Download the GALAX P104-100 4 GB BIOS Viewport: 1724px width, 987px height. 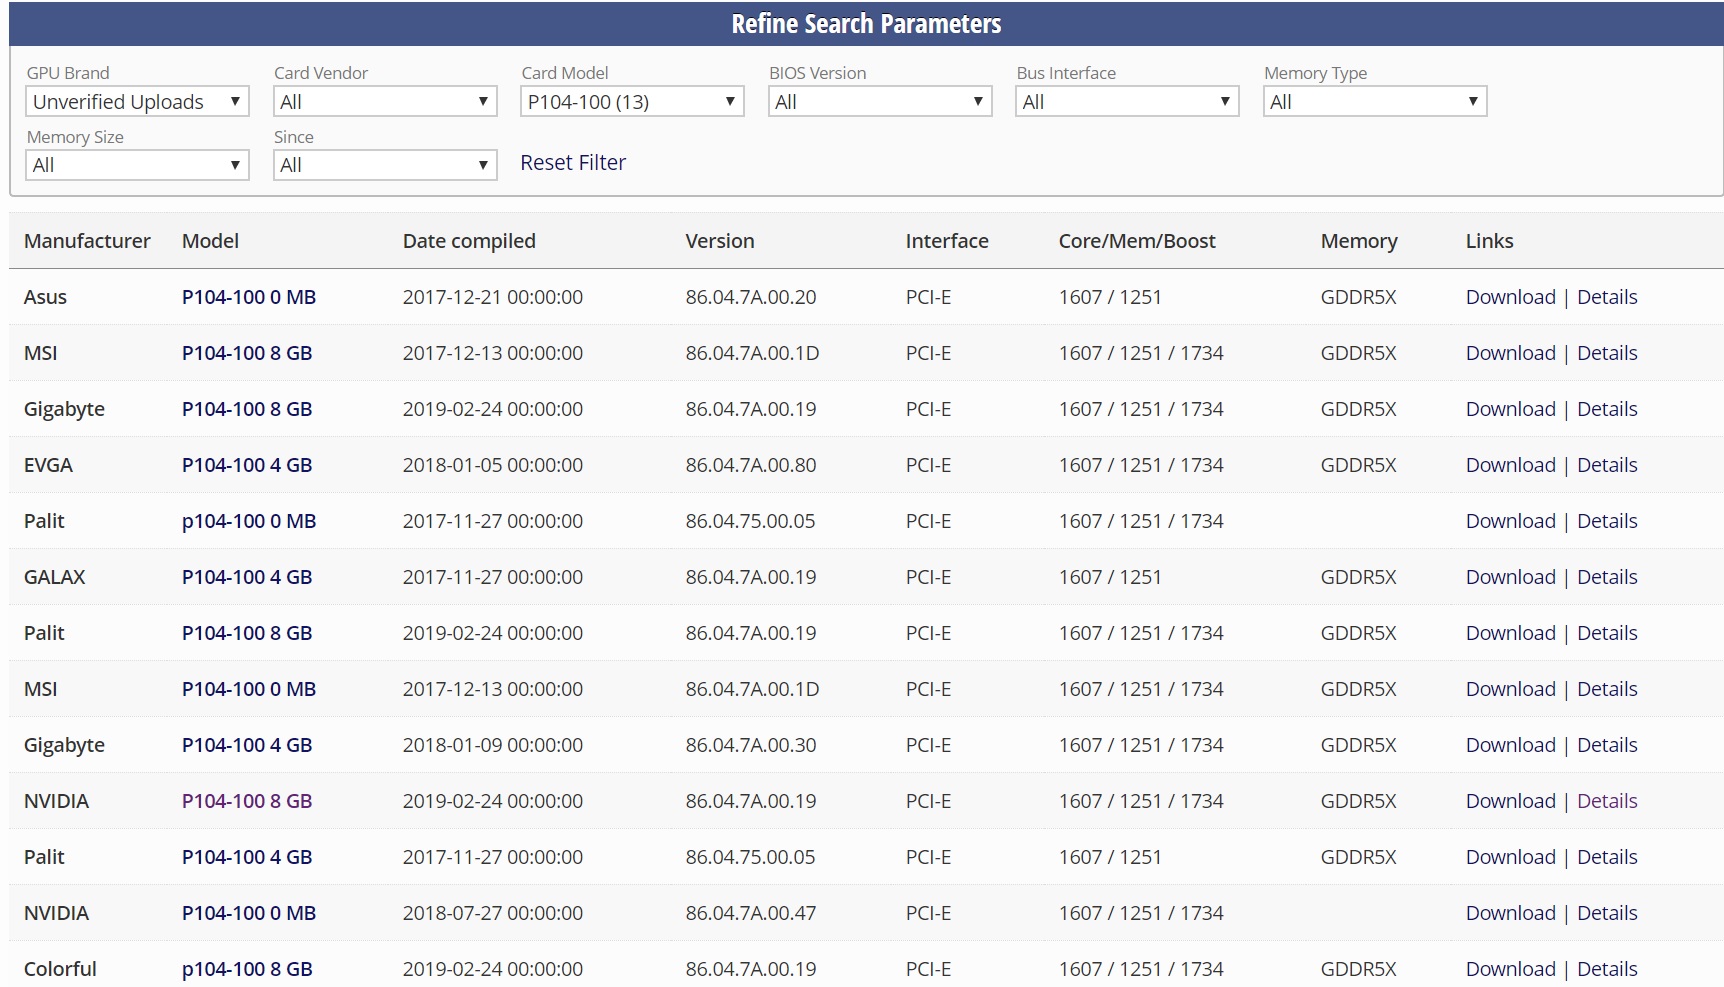click(x=1510, y=577)
